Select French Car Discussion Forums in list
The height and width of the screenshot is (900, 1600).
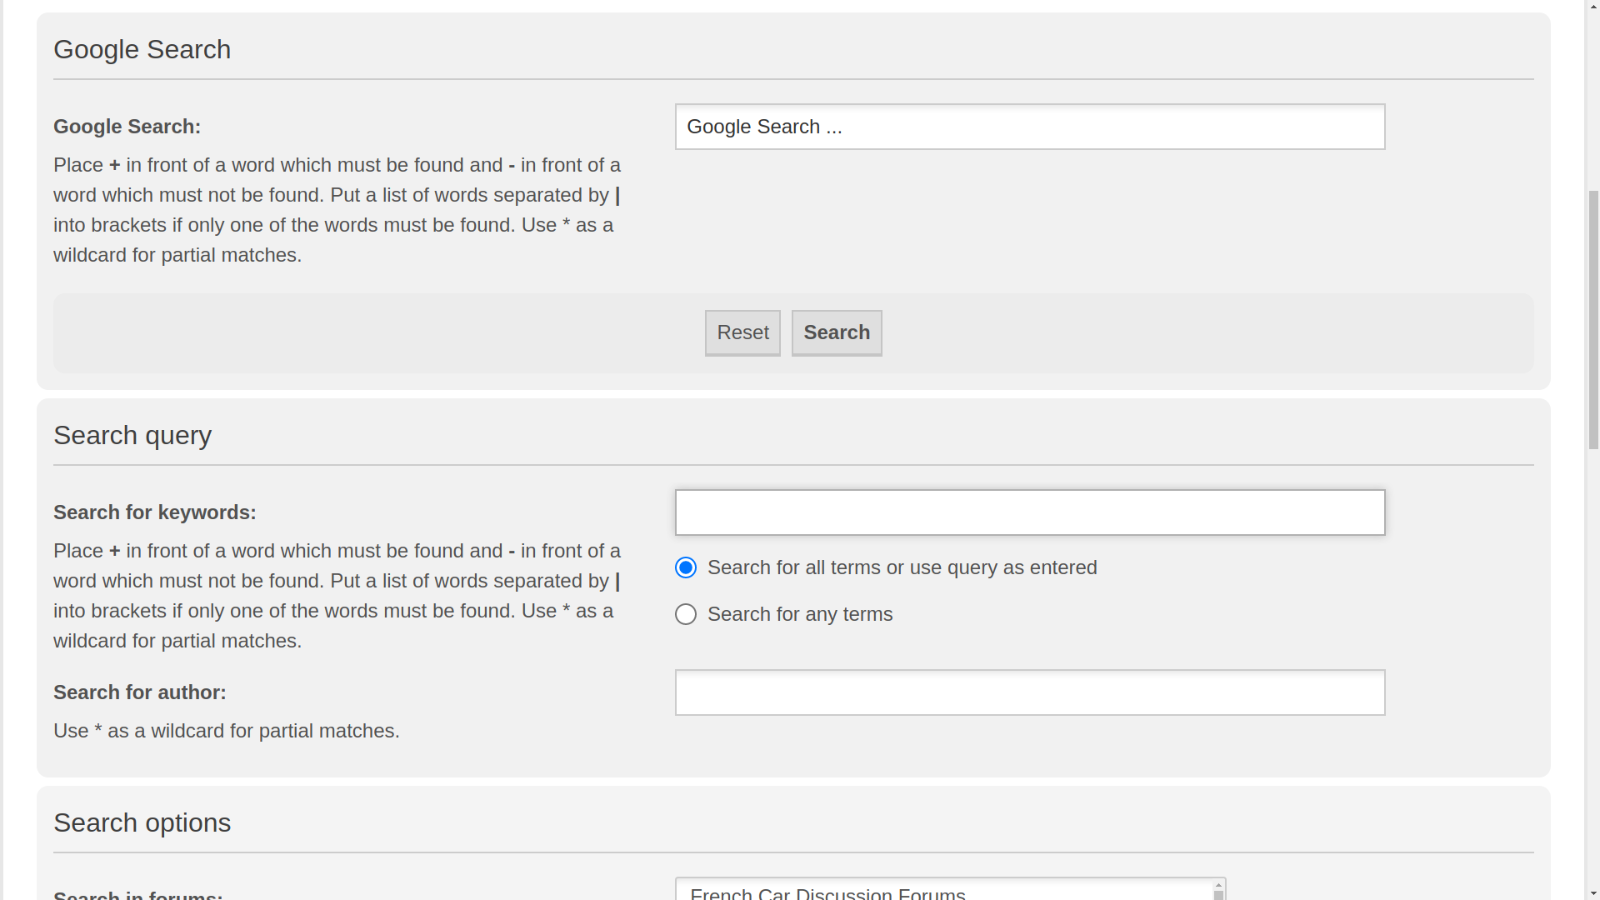point(828,893)
